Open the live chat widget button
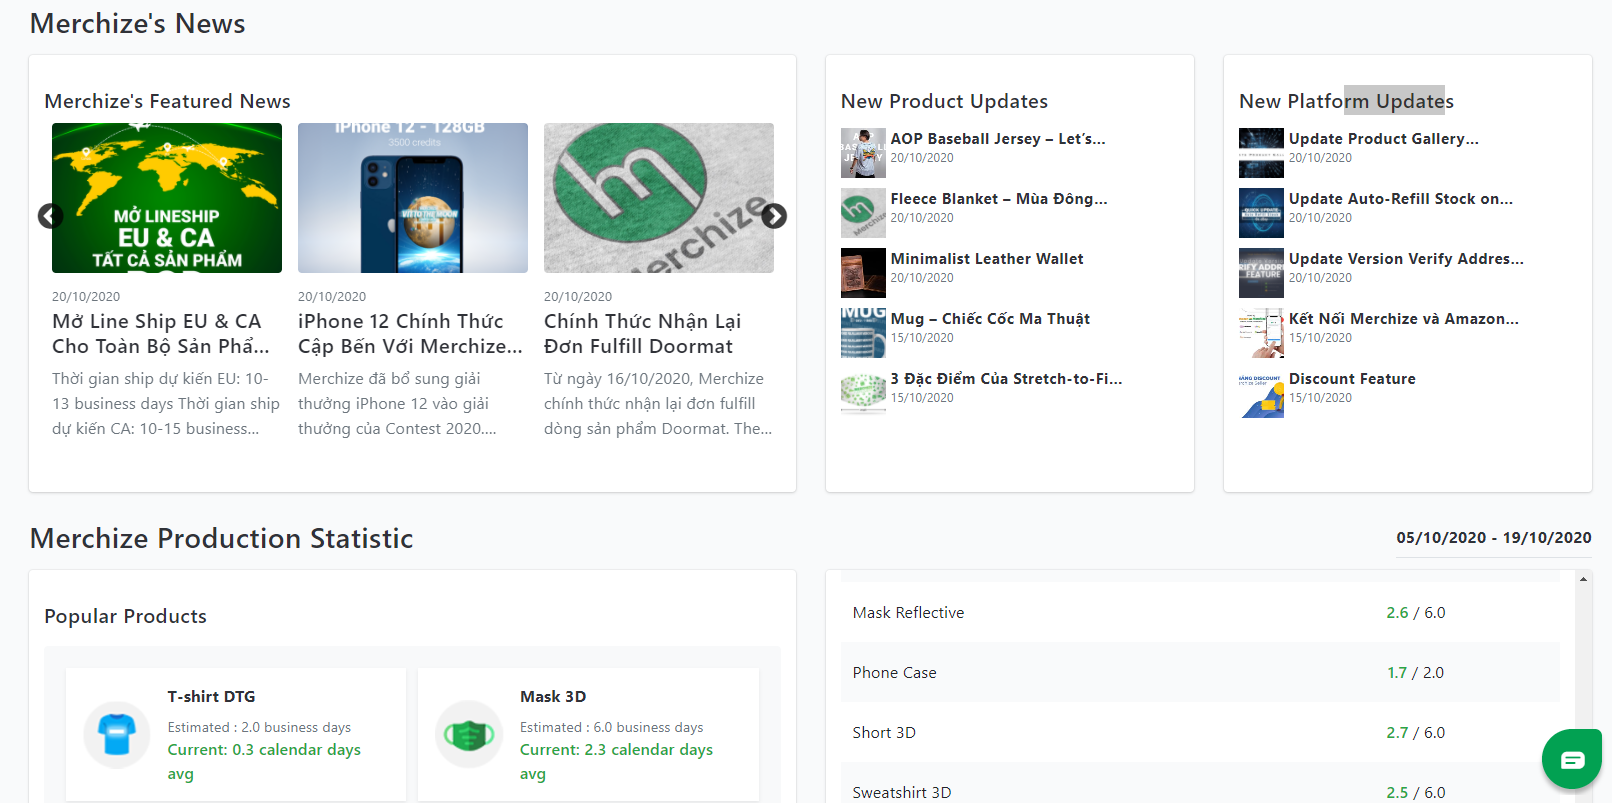The height and width of the screenshot is (803, 1612). tap(1572, 760)
